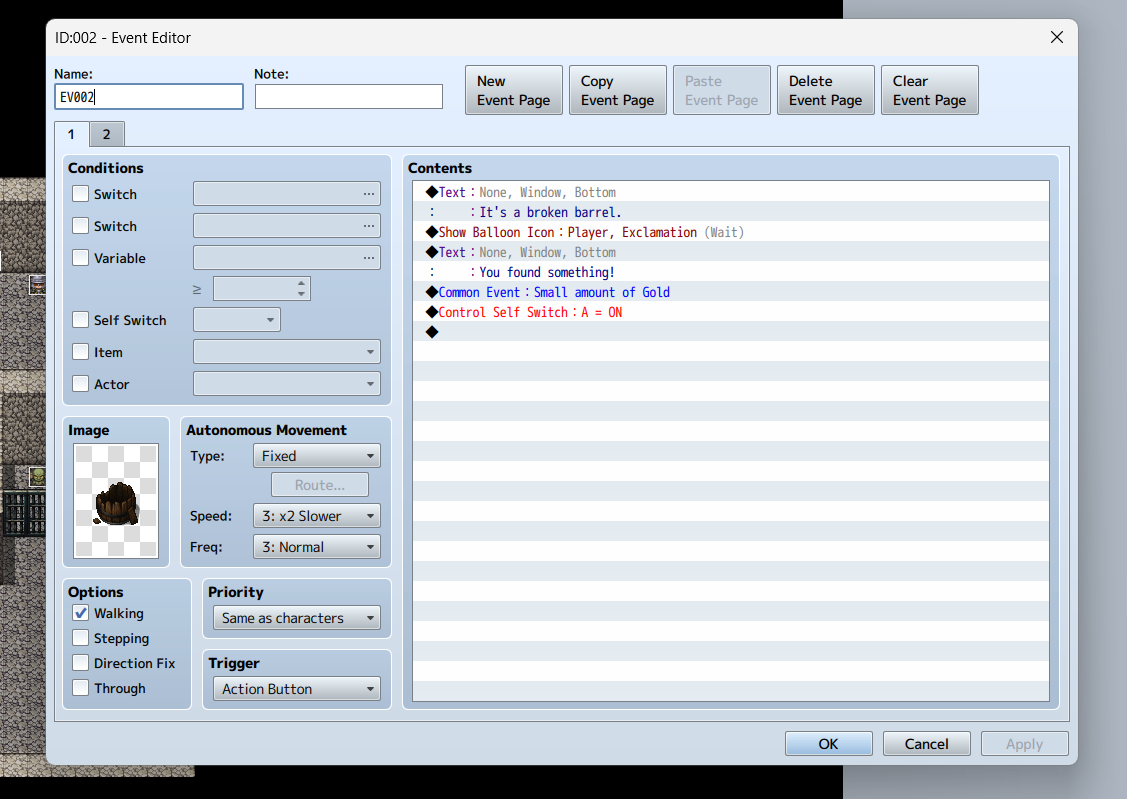
Task: Enable the Self Switch condition checkbox
Action: pyautogui.click(x=81, y=320)
